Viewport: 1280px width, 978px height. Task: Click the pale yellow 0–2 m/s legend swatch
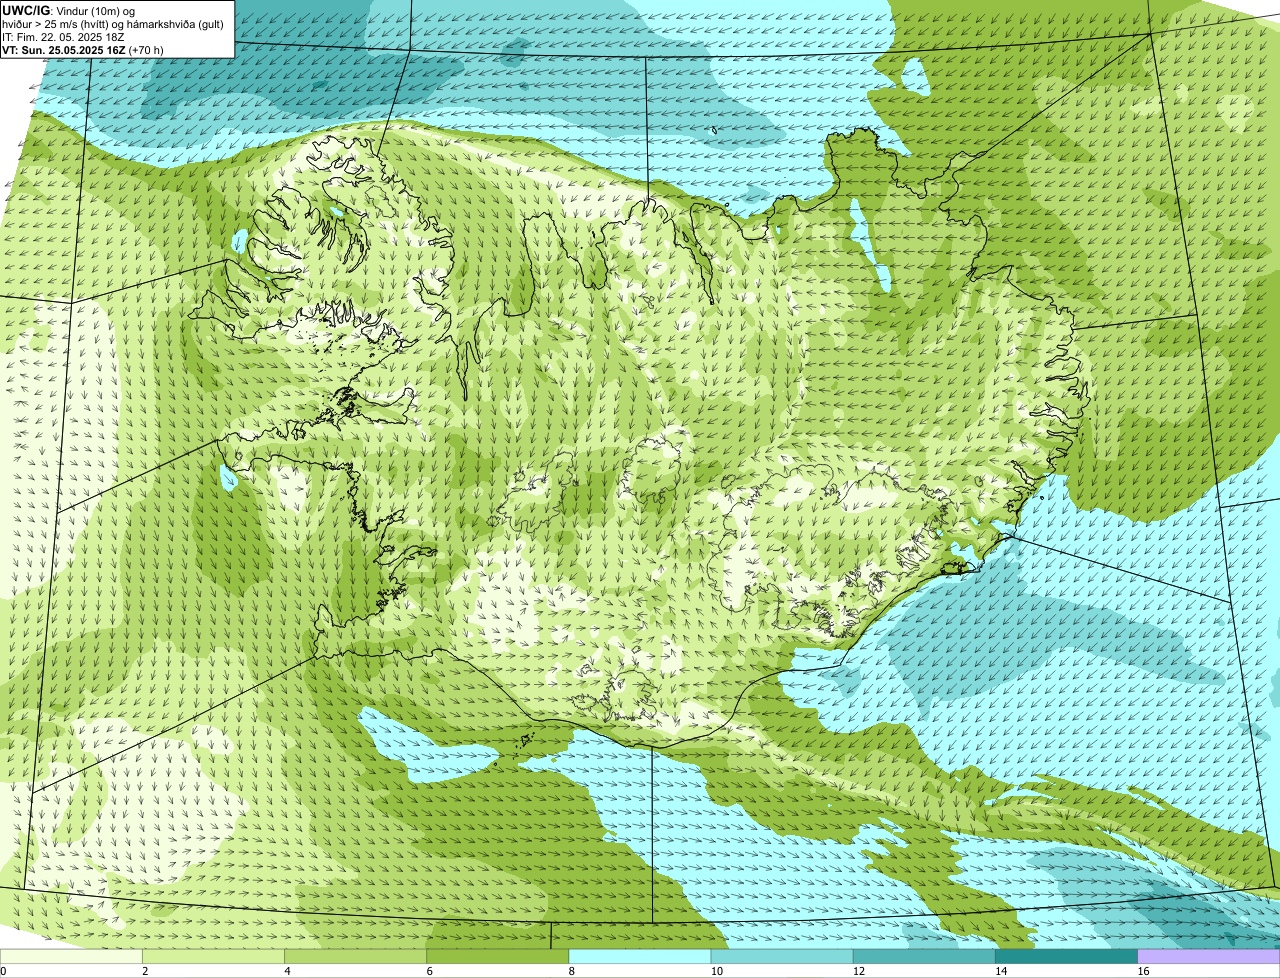coord(71,957)
